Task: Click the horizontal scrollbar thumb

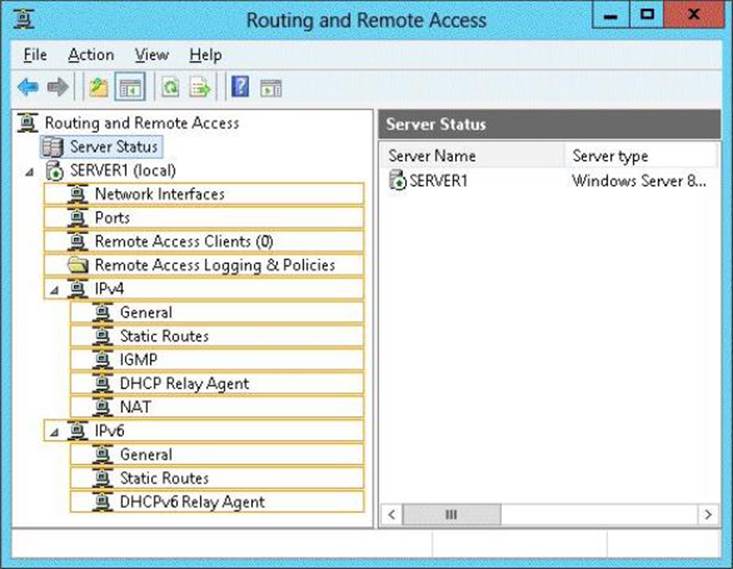Action: pos(452,515)
